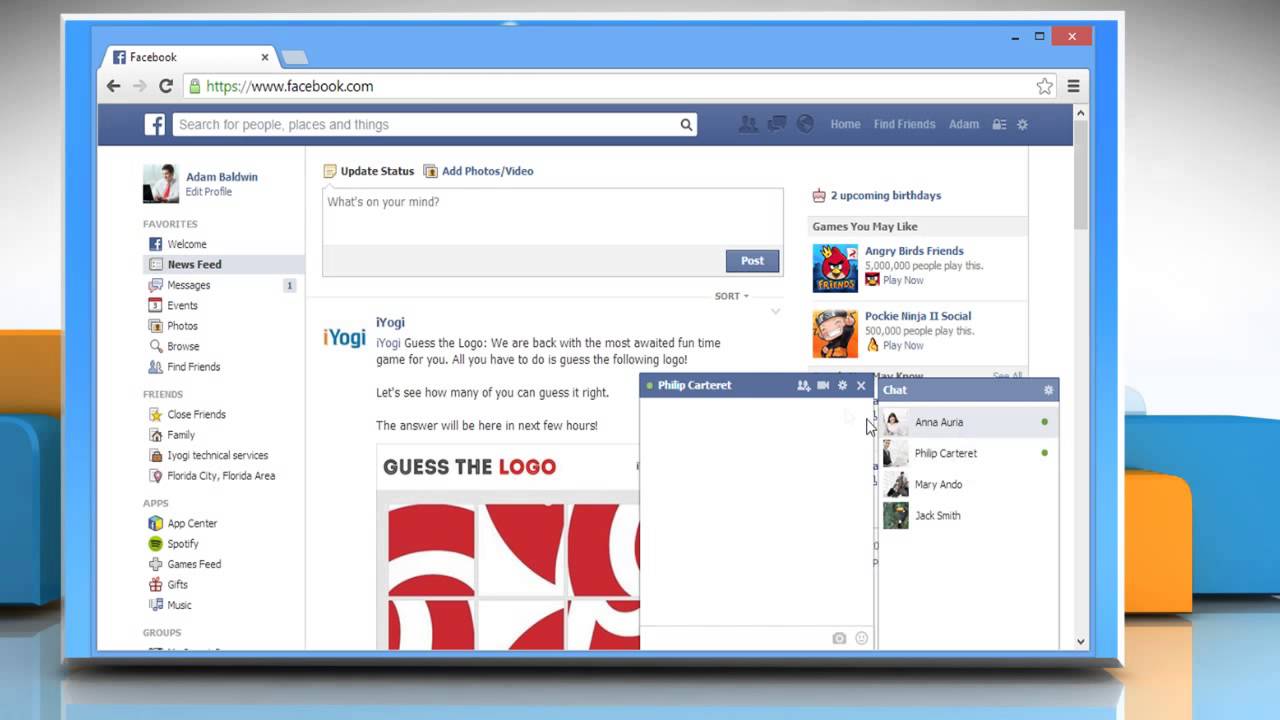The width and height of the screenshot is (1280, 720).
Task: Open the account settings gear in the top bar
Action: (1022, 125)
